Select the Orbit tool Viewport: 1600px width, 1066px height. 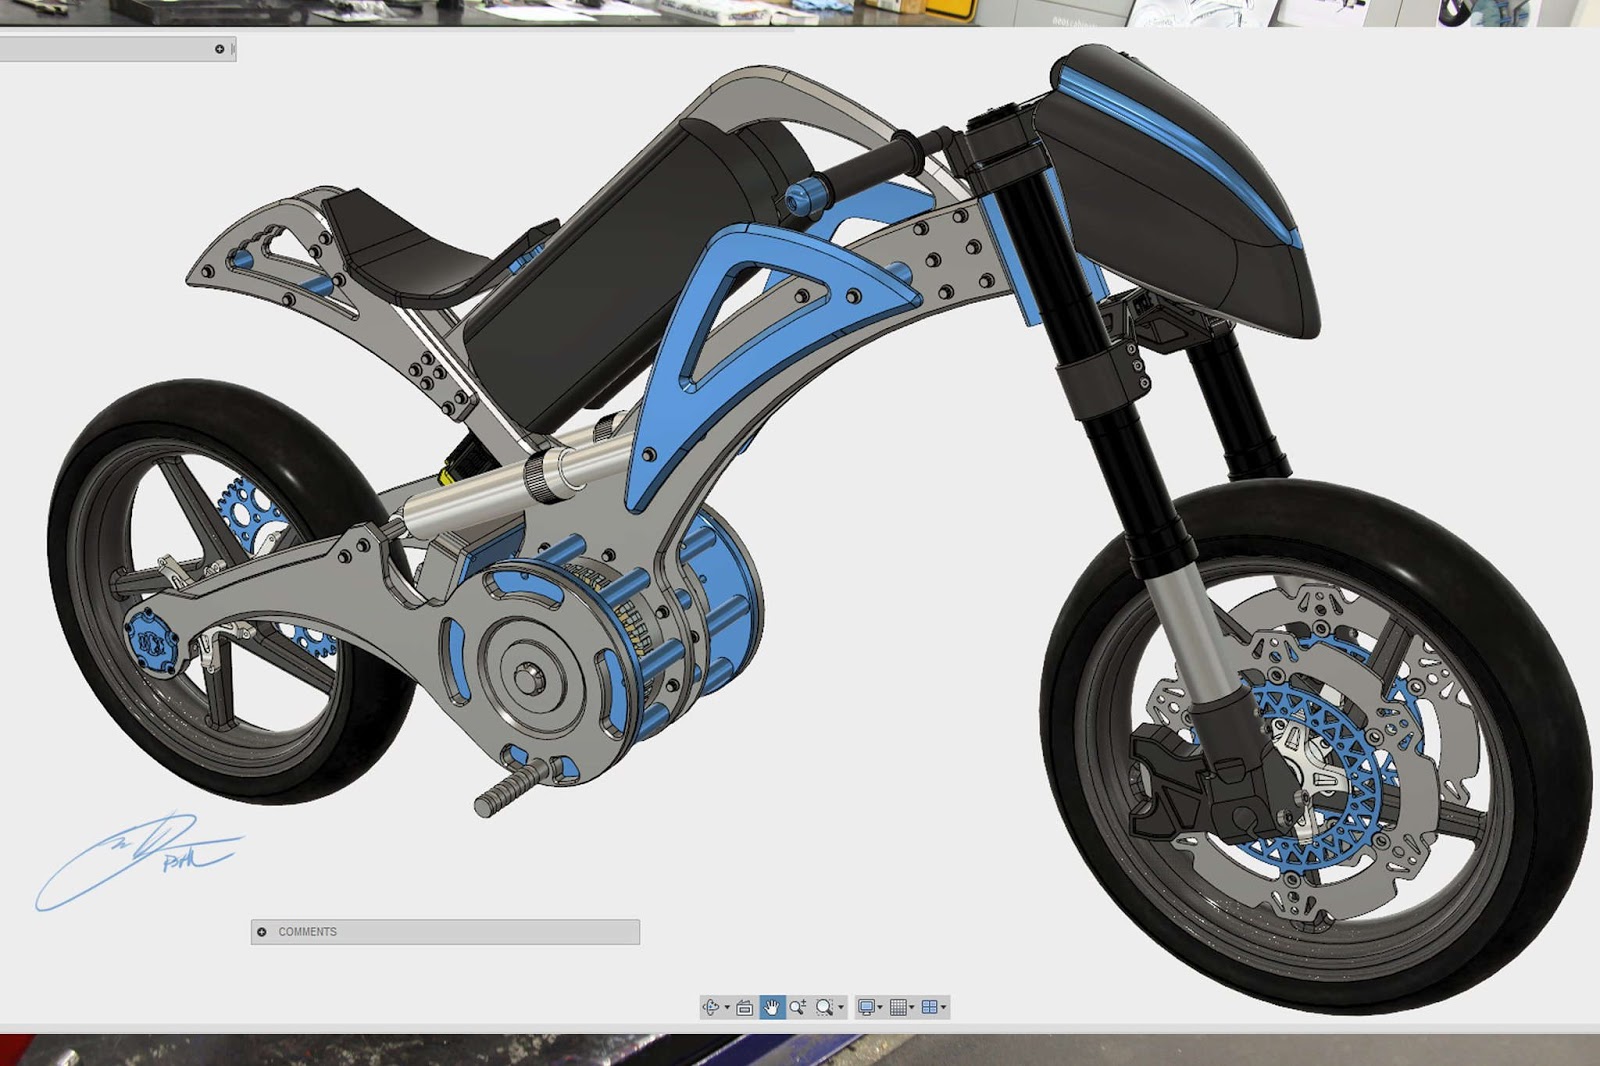[710, 1007]
